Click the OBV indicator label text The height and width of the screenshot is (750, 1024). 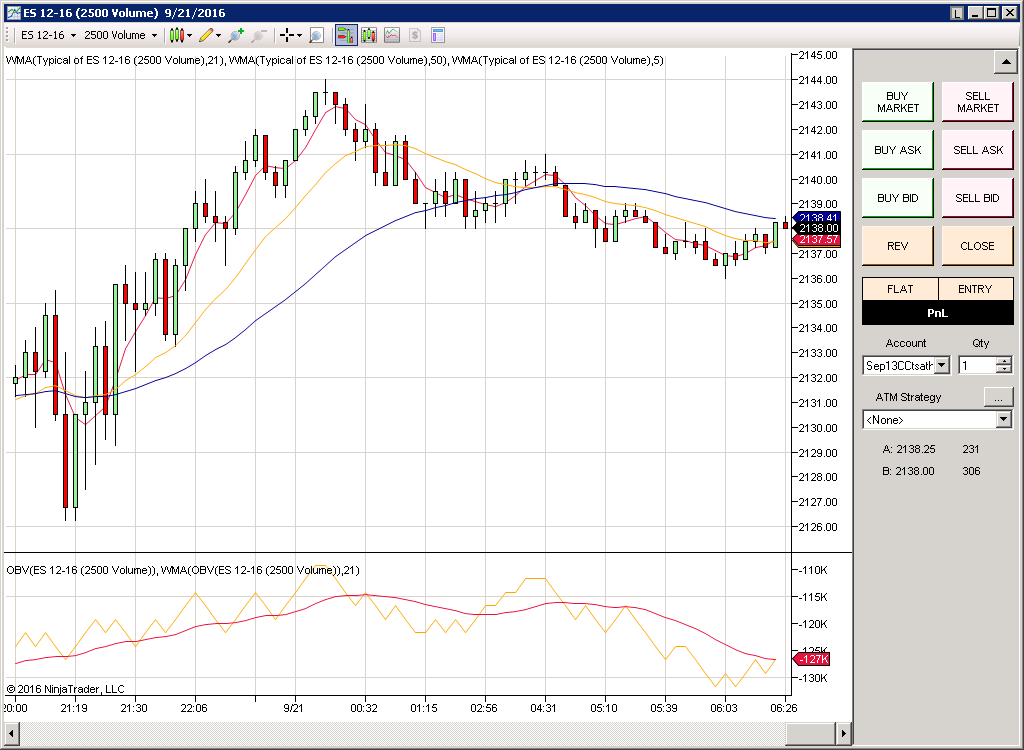183,570
